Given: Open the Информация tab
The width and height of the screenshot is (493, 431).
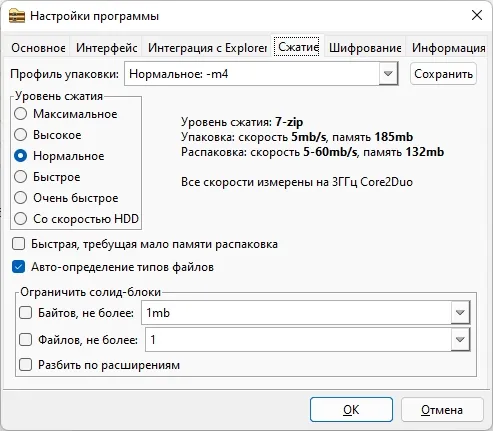Looking at the screenshot, I should 448,48.
